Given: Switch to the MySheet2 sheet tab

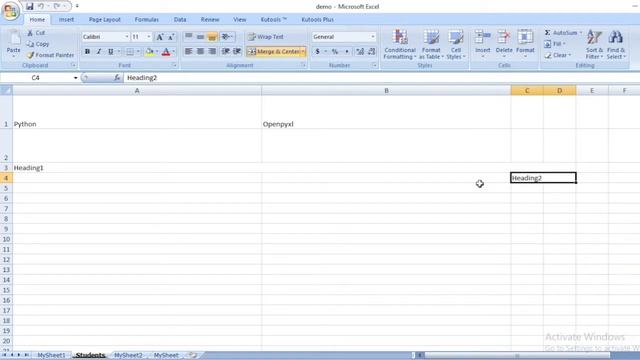Looking at the screenshot, I should pyautogui.click(x=128, y=356).
